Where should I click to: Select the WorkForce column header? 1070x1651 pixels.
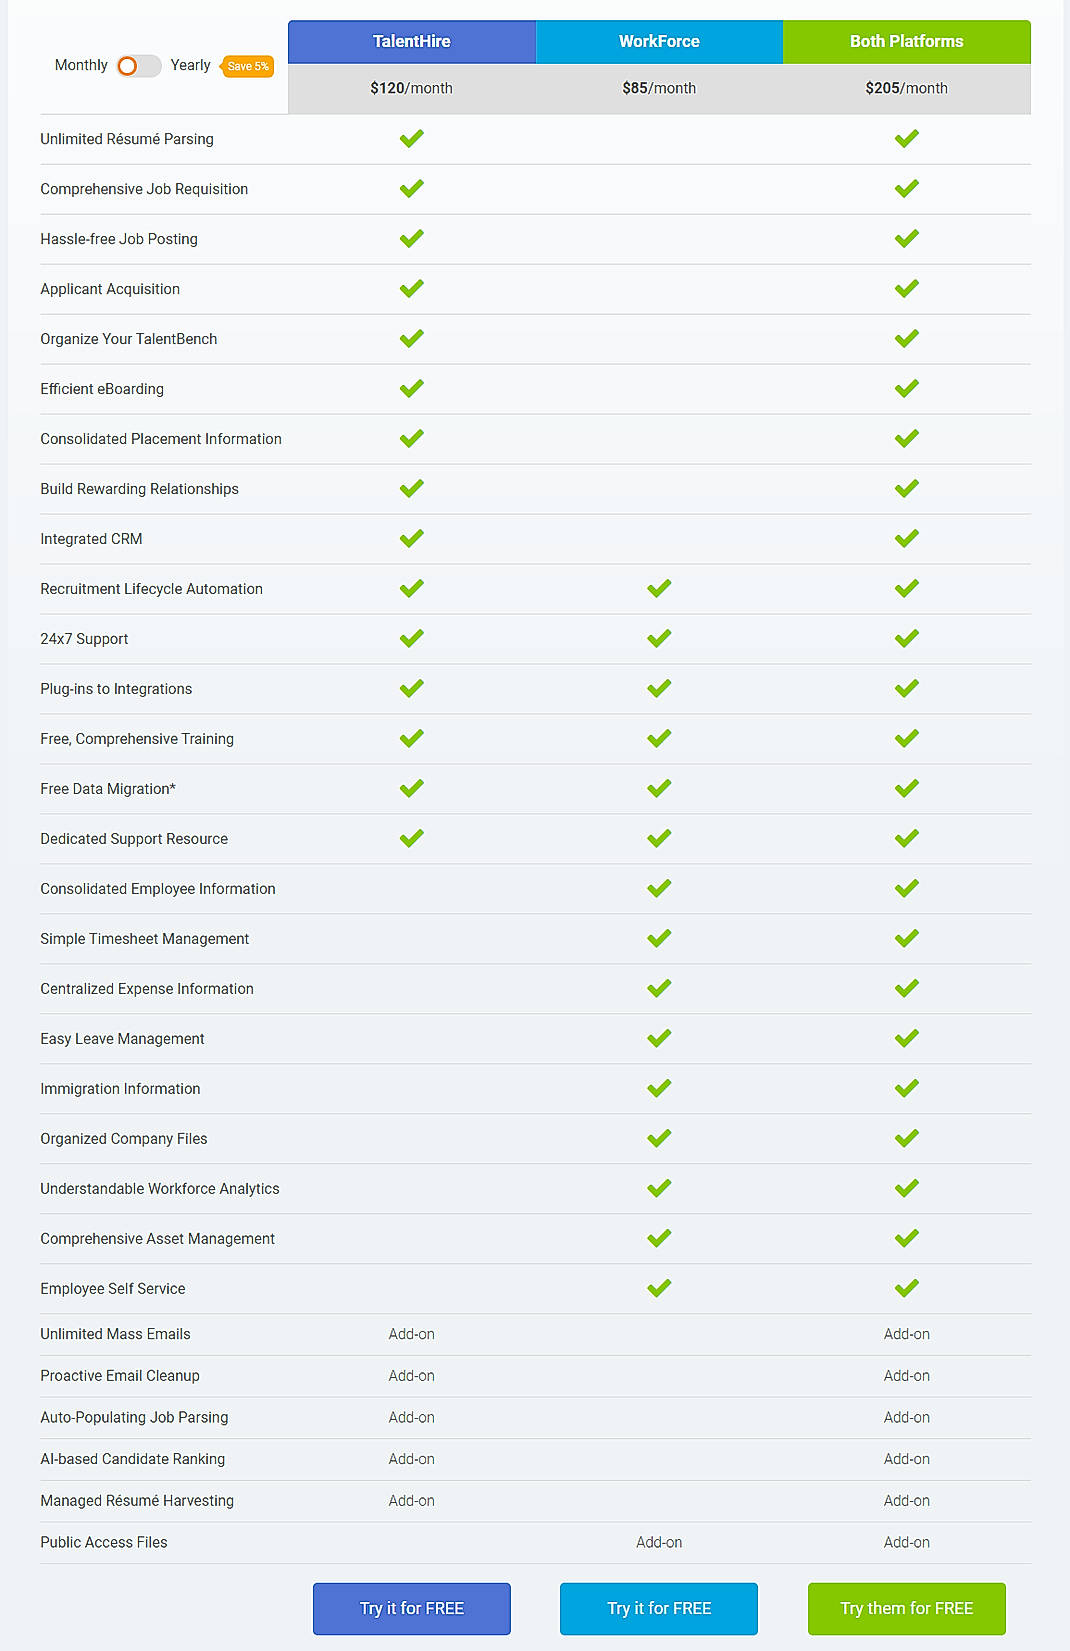tap(658, 41)
